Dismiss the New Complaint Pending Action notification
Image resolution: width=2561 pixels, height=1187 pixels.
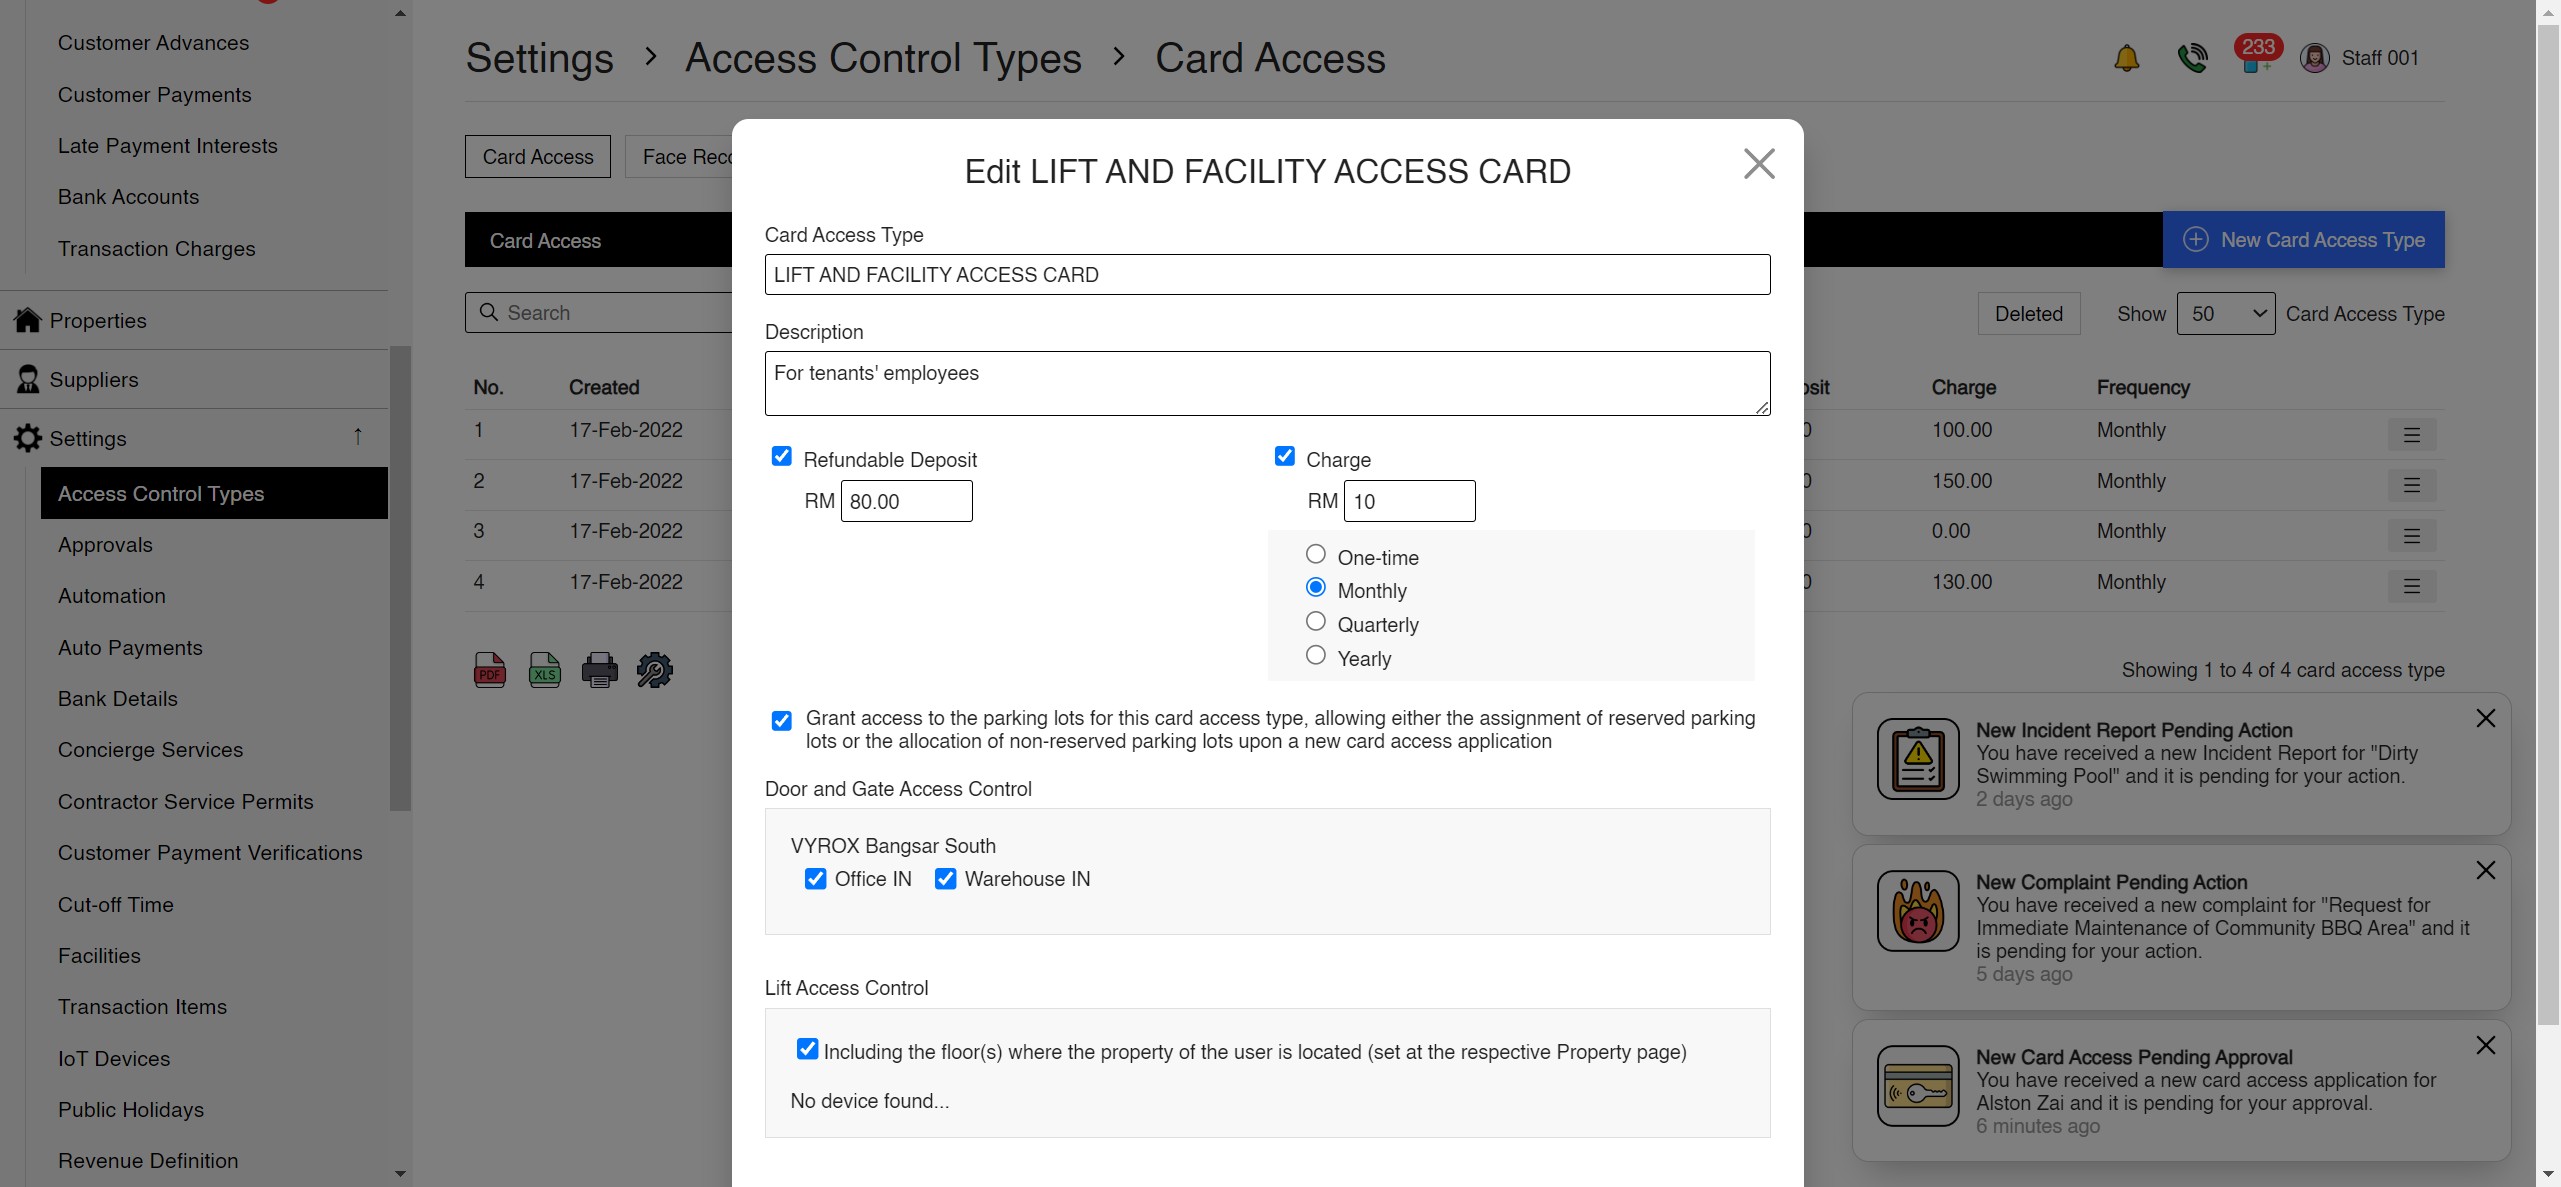click(2485, 870)
